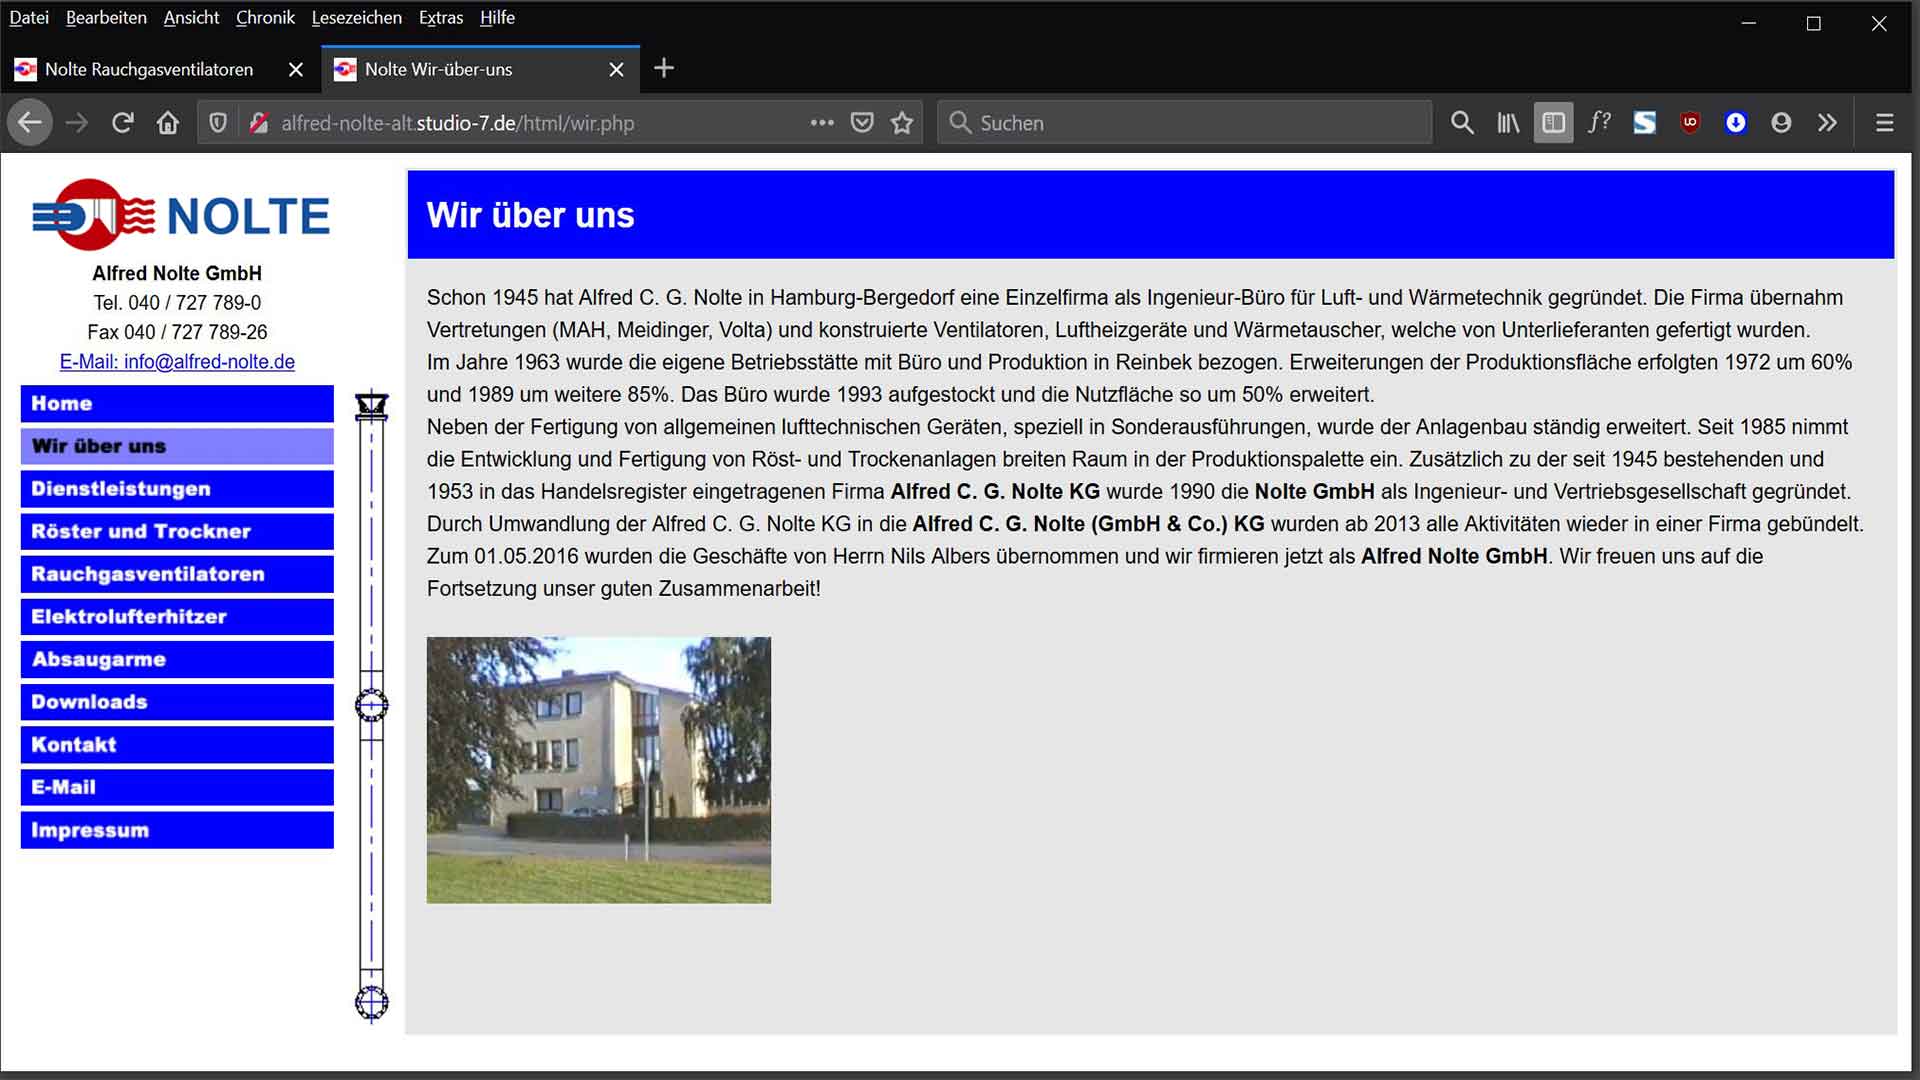The height and width of the screenshot is (1080, 1920).
Task: Select Wir über uns sidebar button
Action: pos(177,446)
